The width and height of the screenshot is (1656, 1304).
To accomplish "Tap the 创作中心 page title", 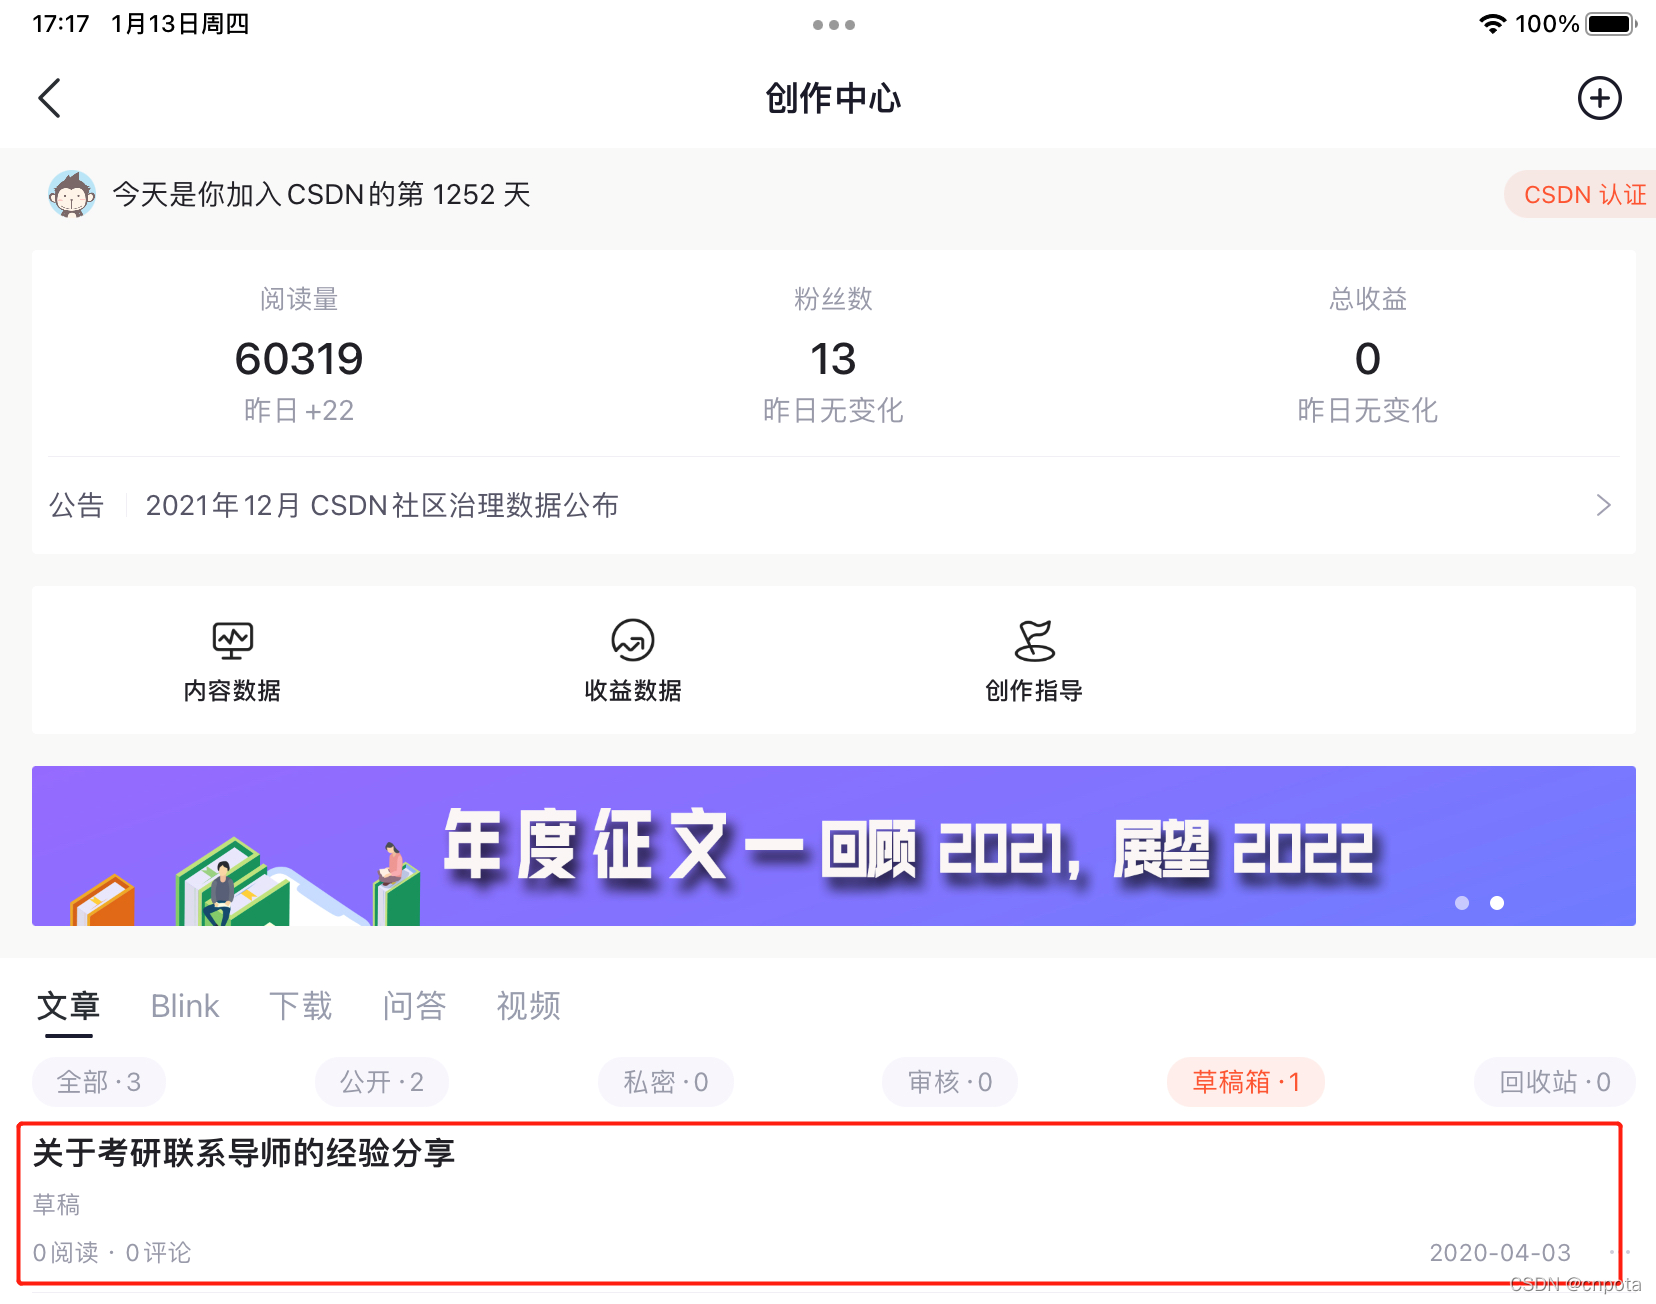I will (833, 98).
